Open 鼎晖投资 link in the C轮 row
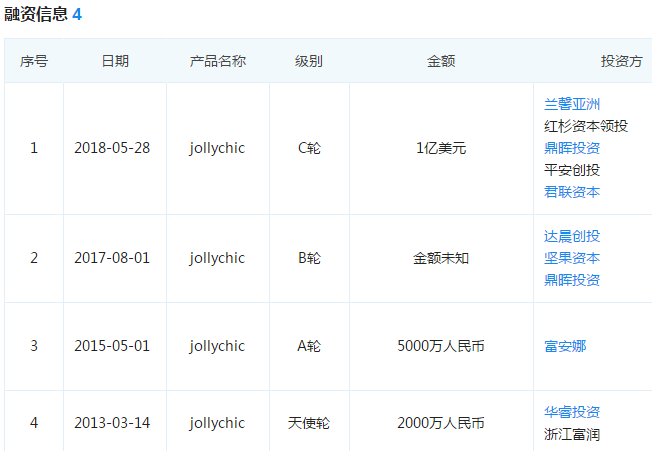652x451 pixels. pos(572,148)
